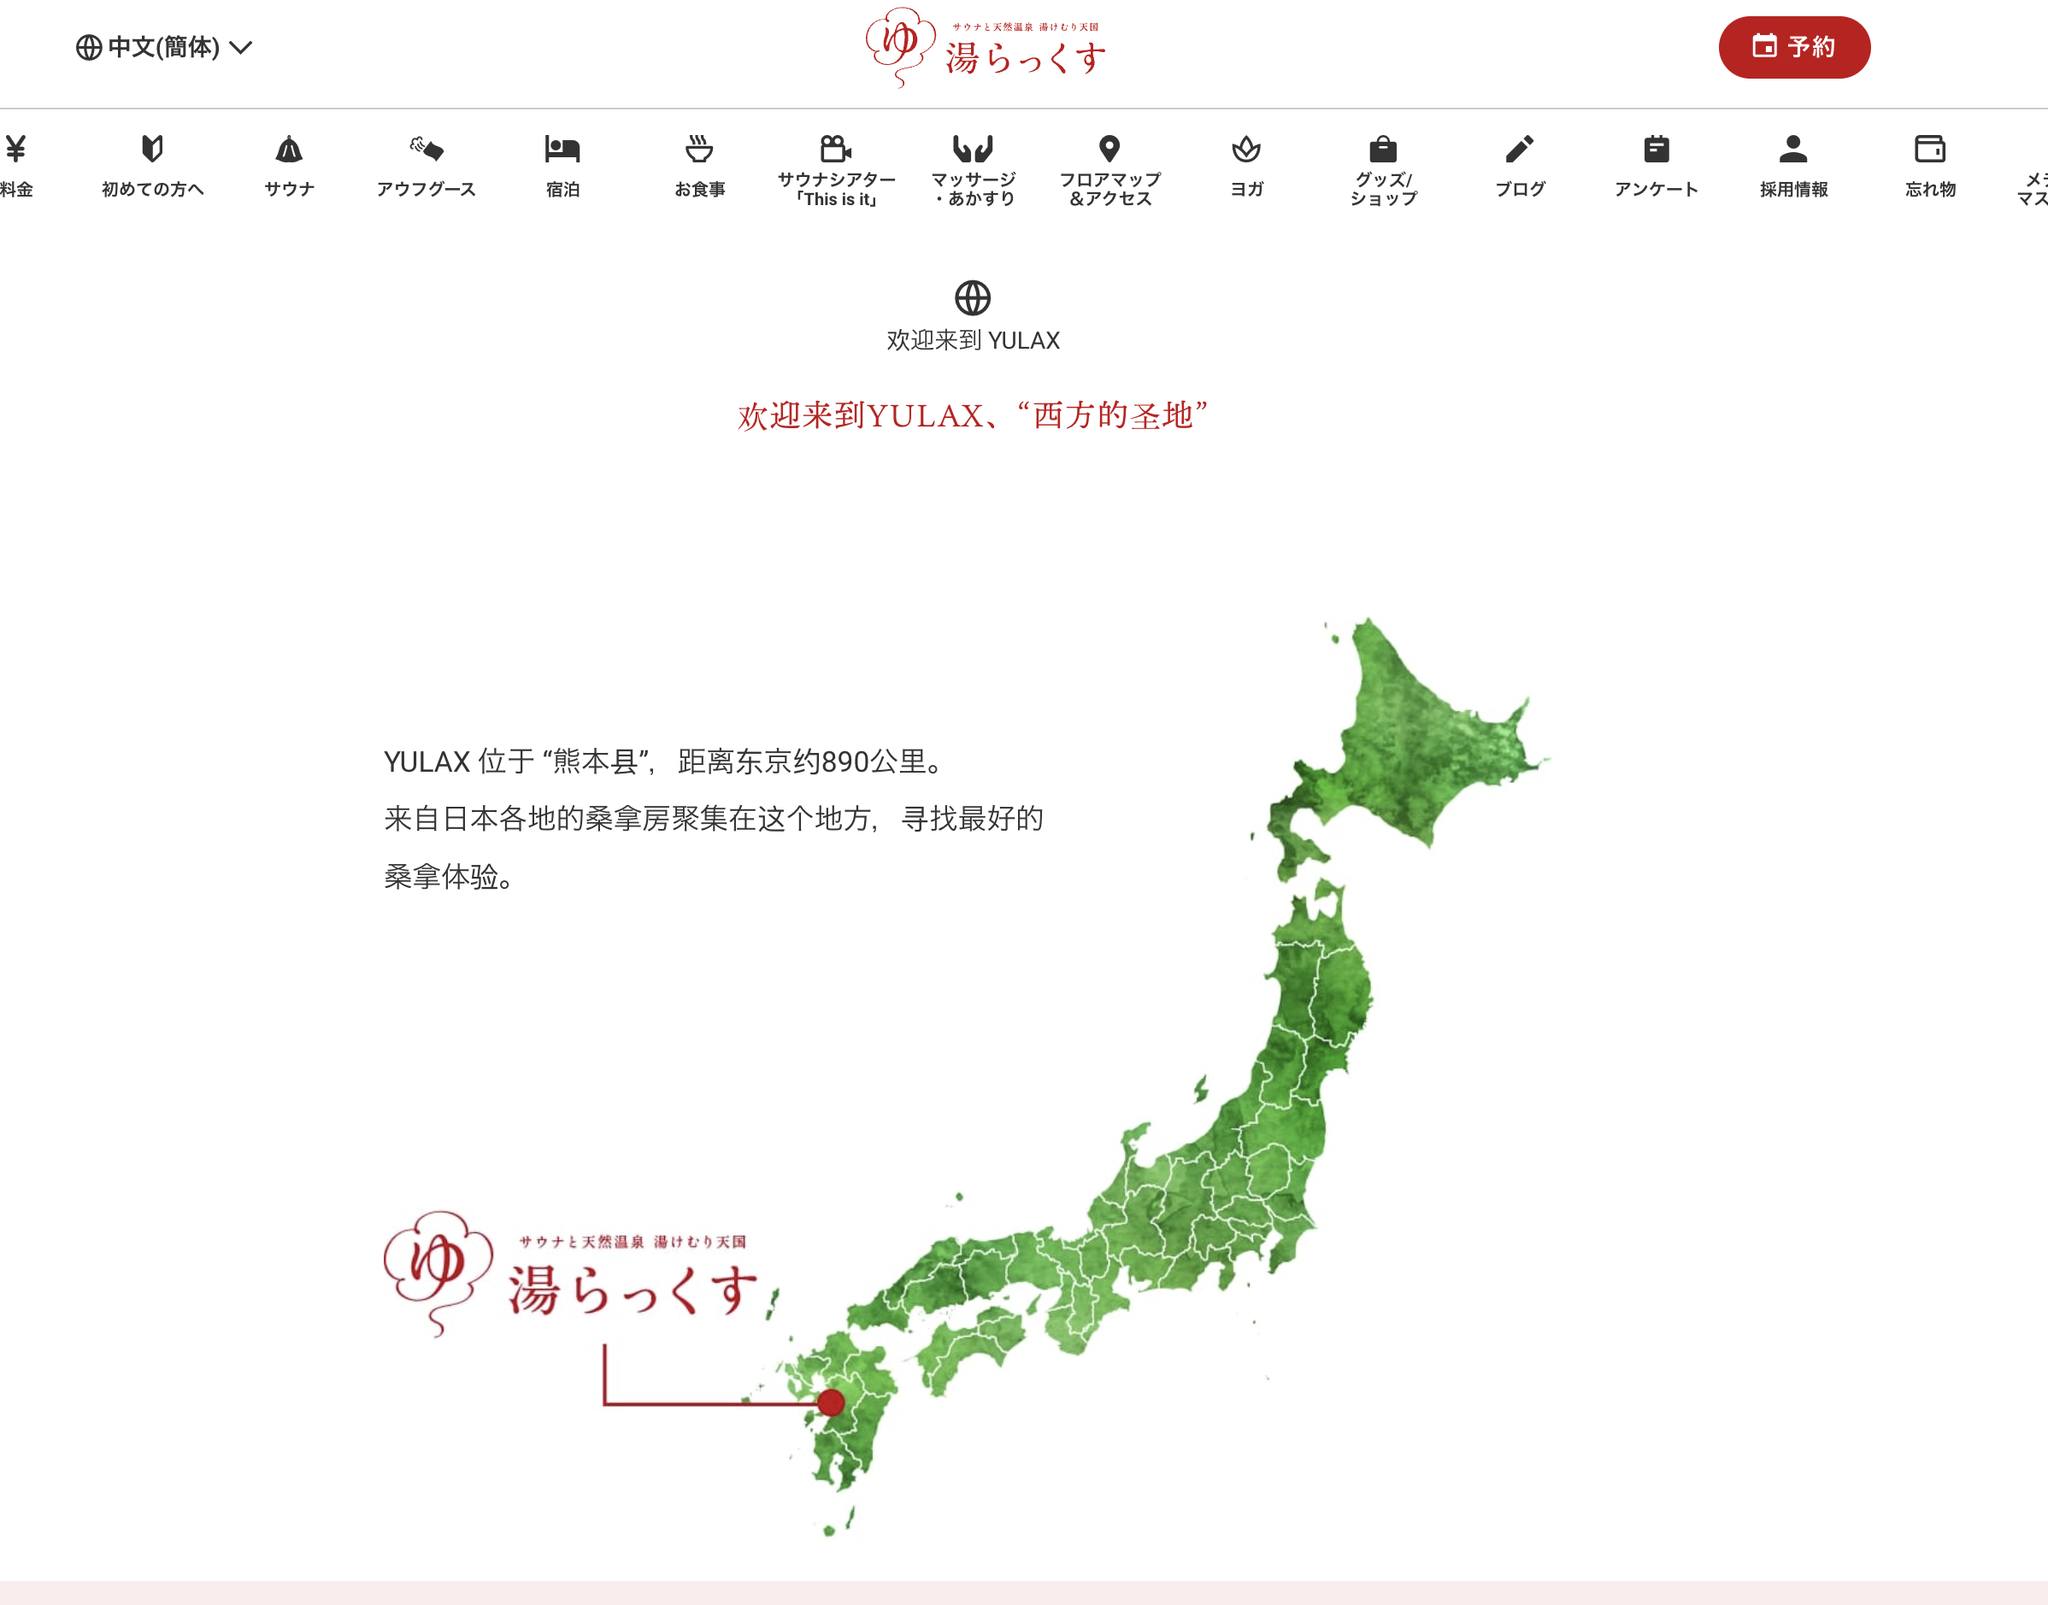The height and width of the screenshot is (1605, 2048).
Task: Open the グッズ/ショップ bag icon
Action: pos(1383,150)
